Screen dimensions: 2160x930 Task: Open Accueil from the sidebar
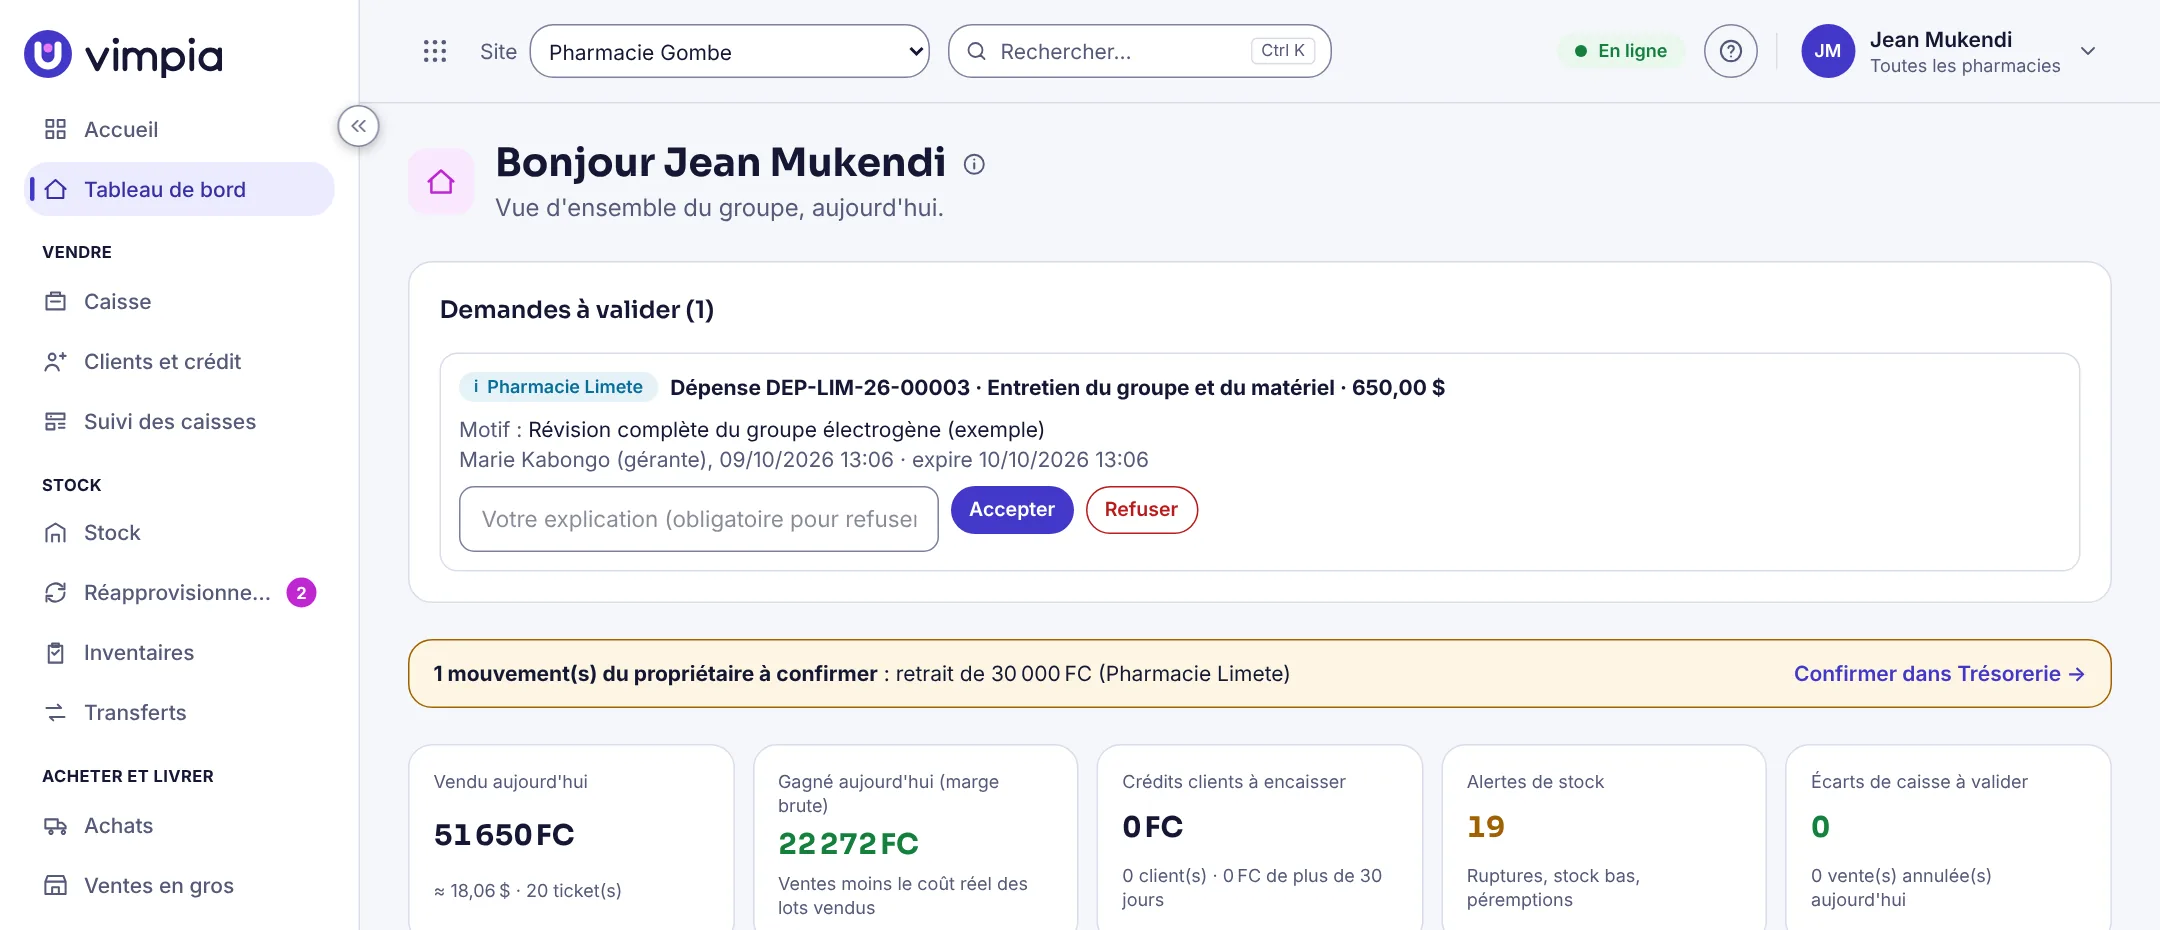179,130
